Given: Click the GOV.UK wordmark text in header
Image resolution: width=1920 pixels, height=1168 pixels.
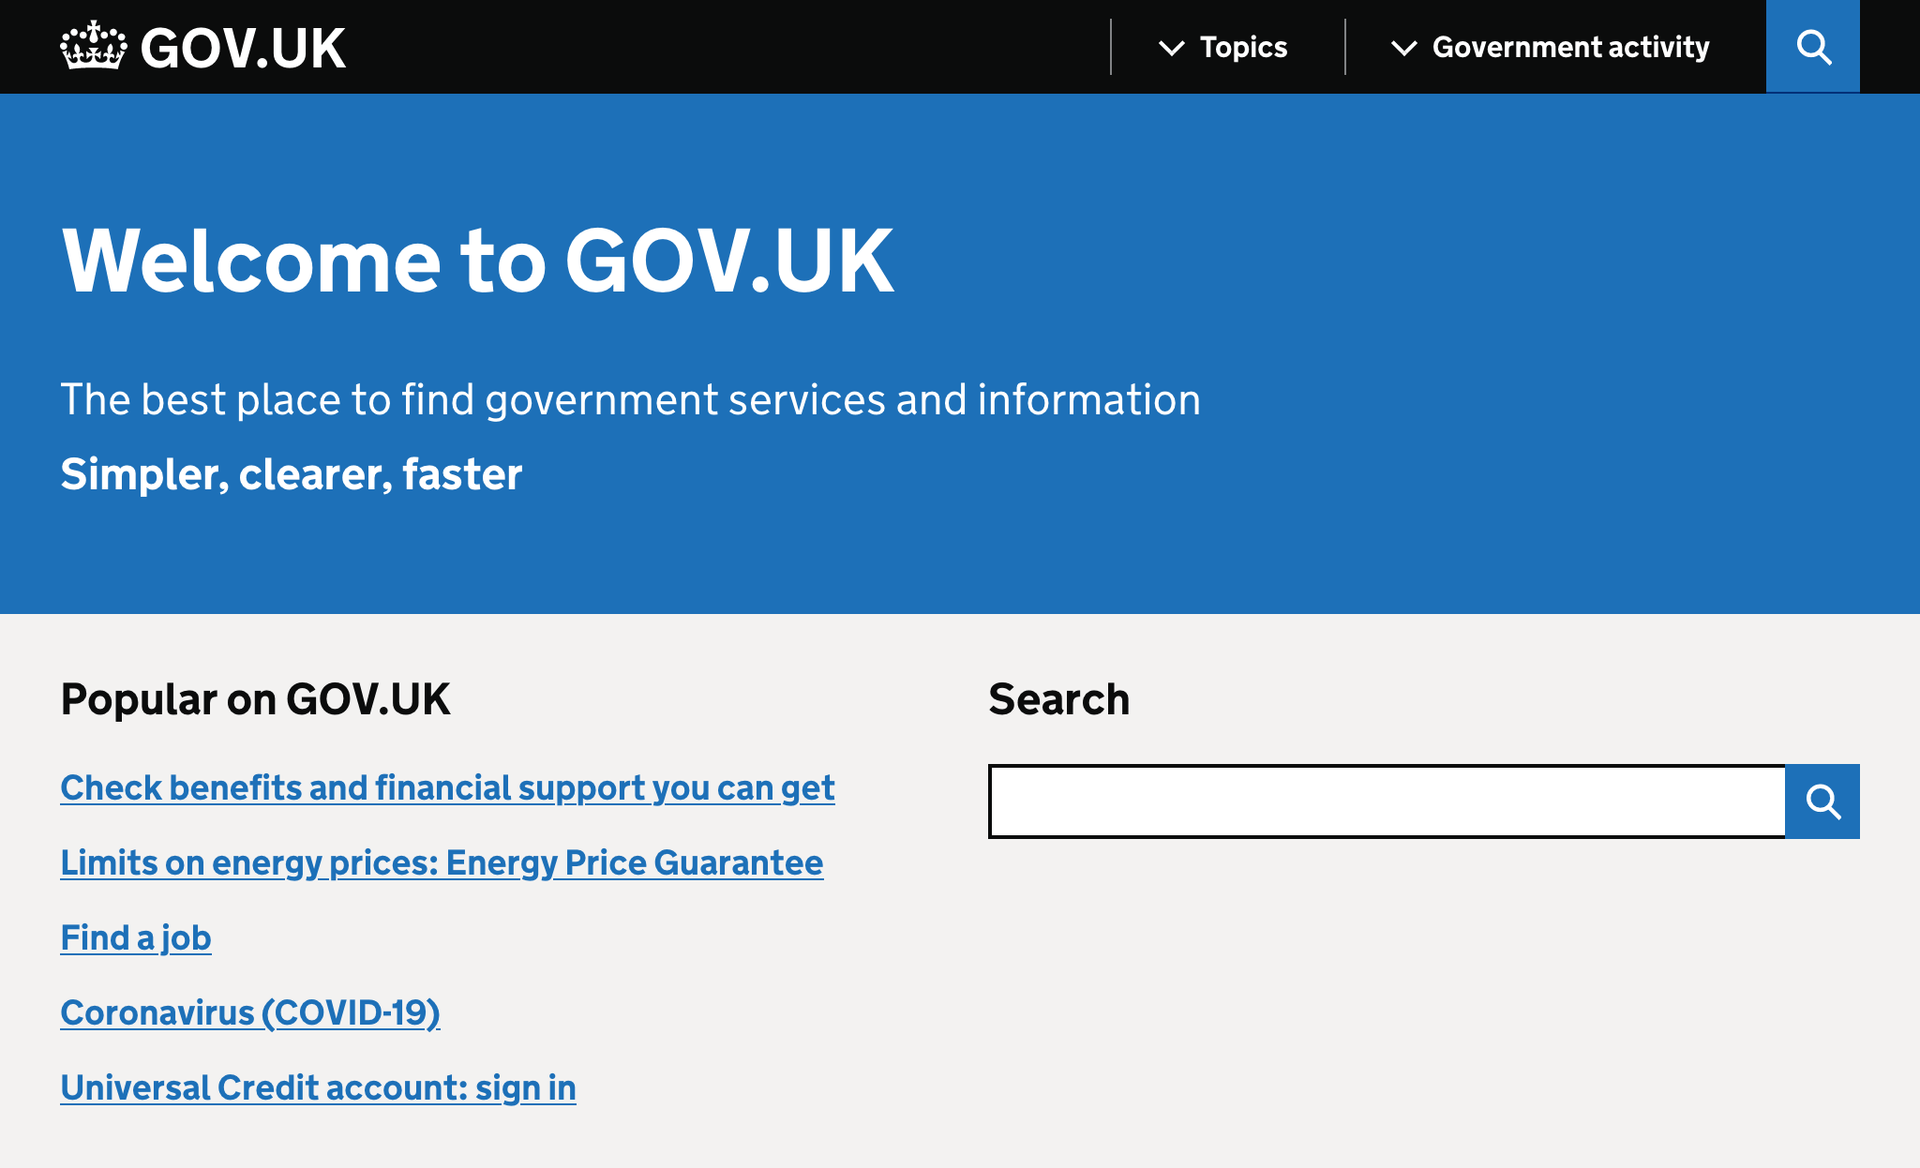Looking at the screenshot, I should point(243,48).
